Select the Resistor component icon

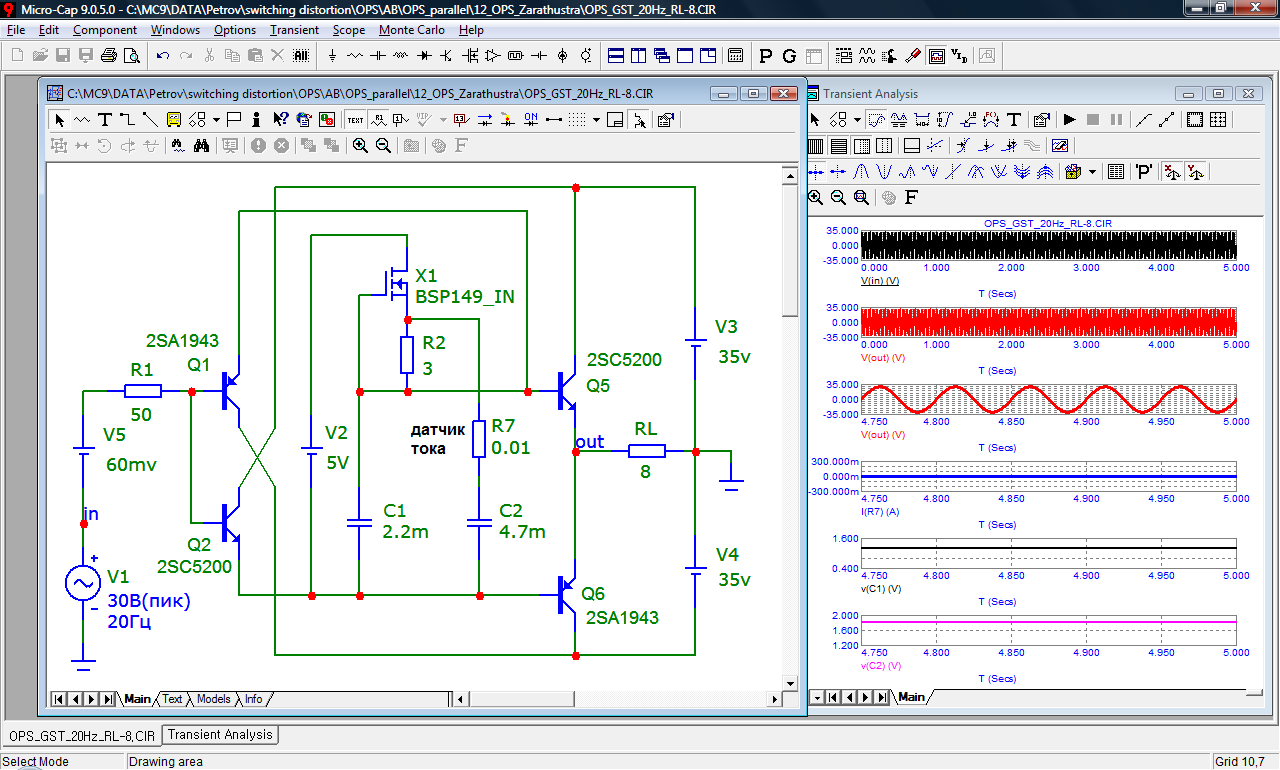[x=355, y=55]
